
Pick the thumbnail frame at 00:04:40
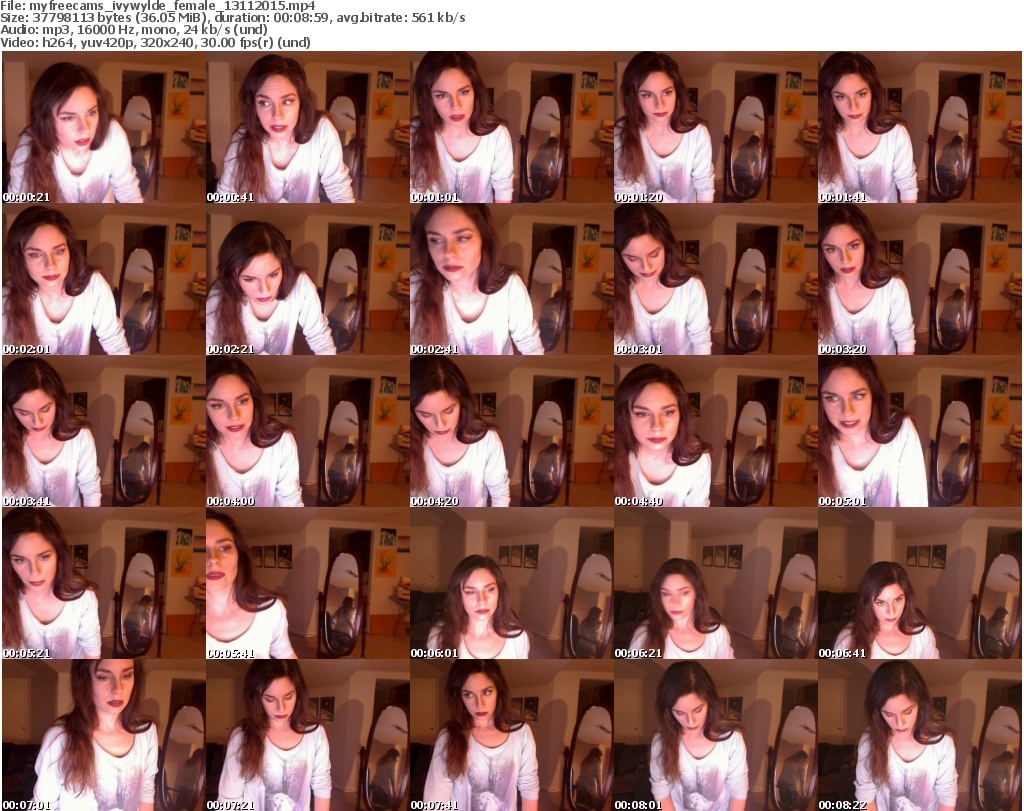[716, 432]
